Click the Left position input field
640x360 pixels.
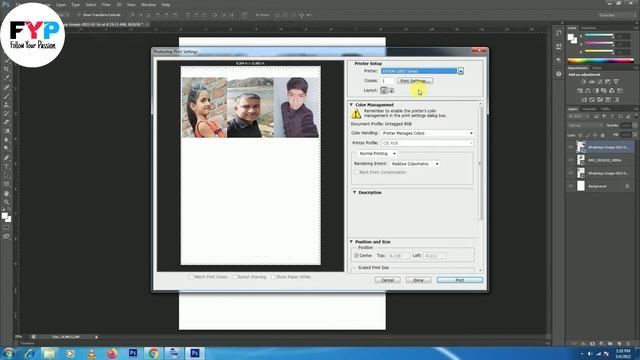(434, 256)
